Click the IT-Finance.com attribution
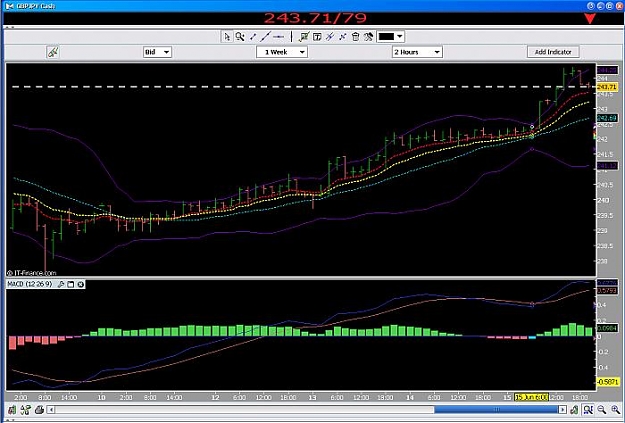Screen dimensions: 625x423 point(31,273)
